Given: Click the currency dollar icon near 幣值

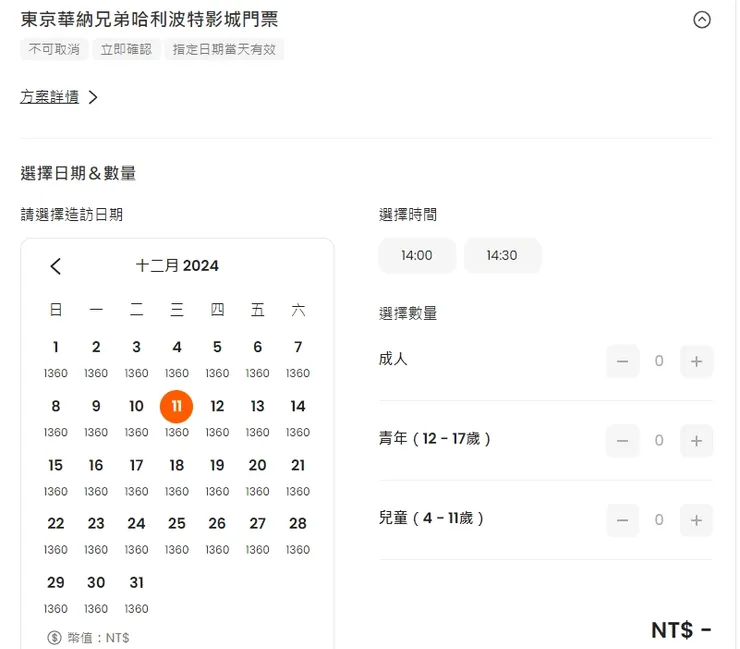Looking at the screenshot, I should 54,638.
